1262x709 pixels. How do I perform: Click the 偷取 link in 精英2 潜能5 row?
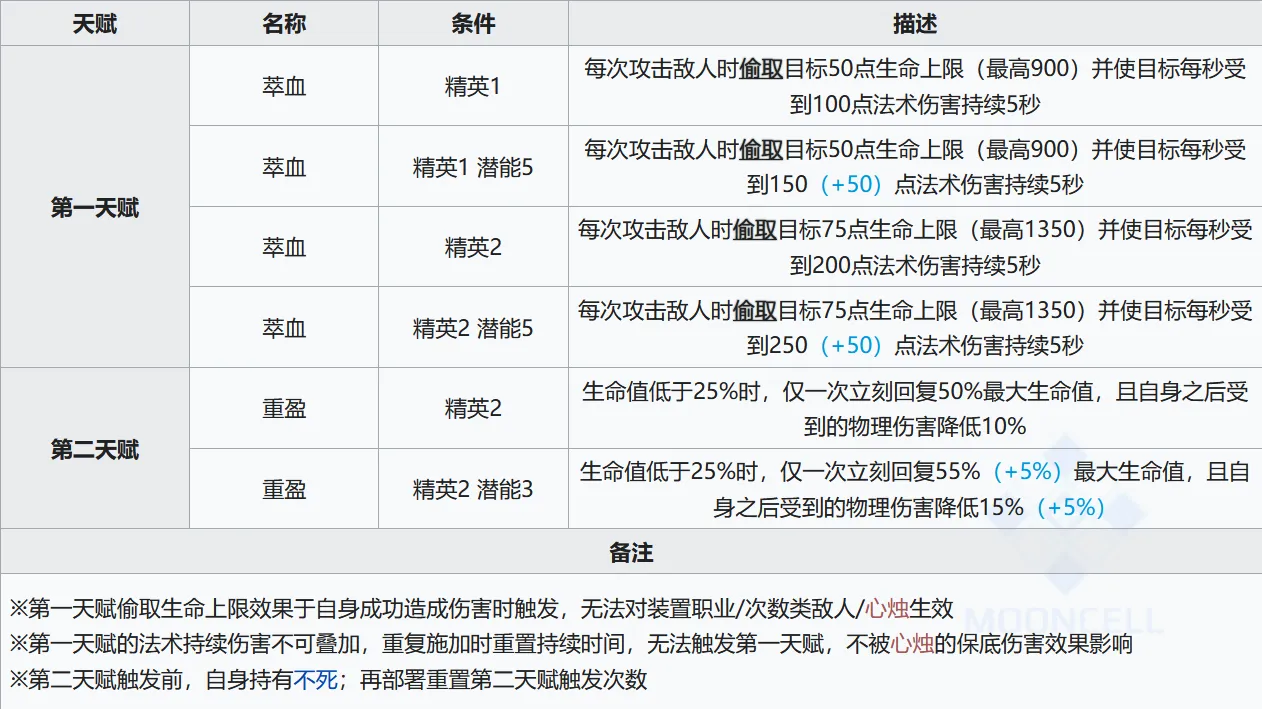tap(755, 311)
